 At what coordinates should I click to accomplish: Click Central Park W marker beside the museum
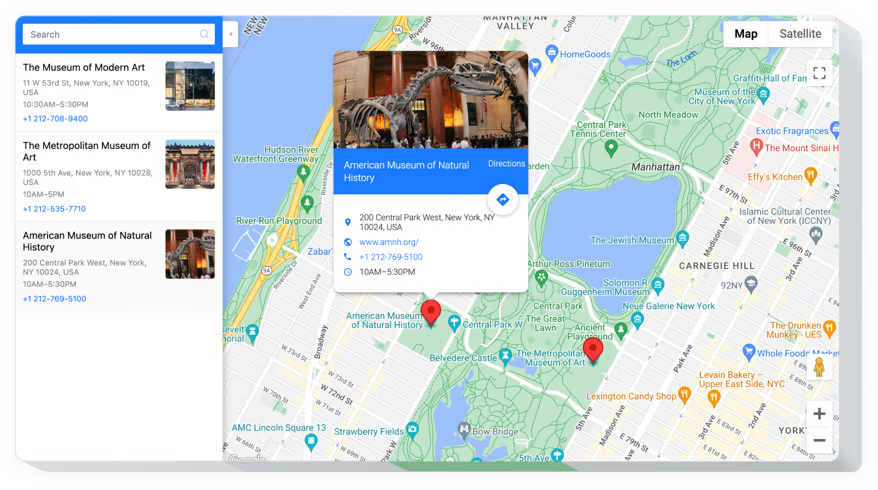click(x=454, y=322)
